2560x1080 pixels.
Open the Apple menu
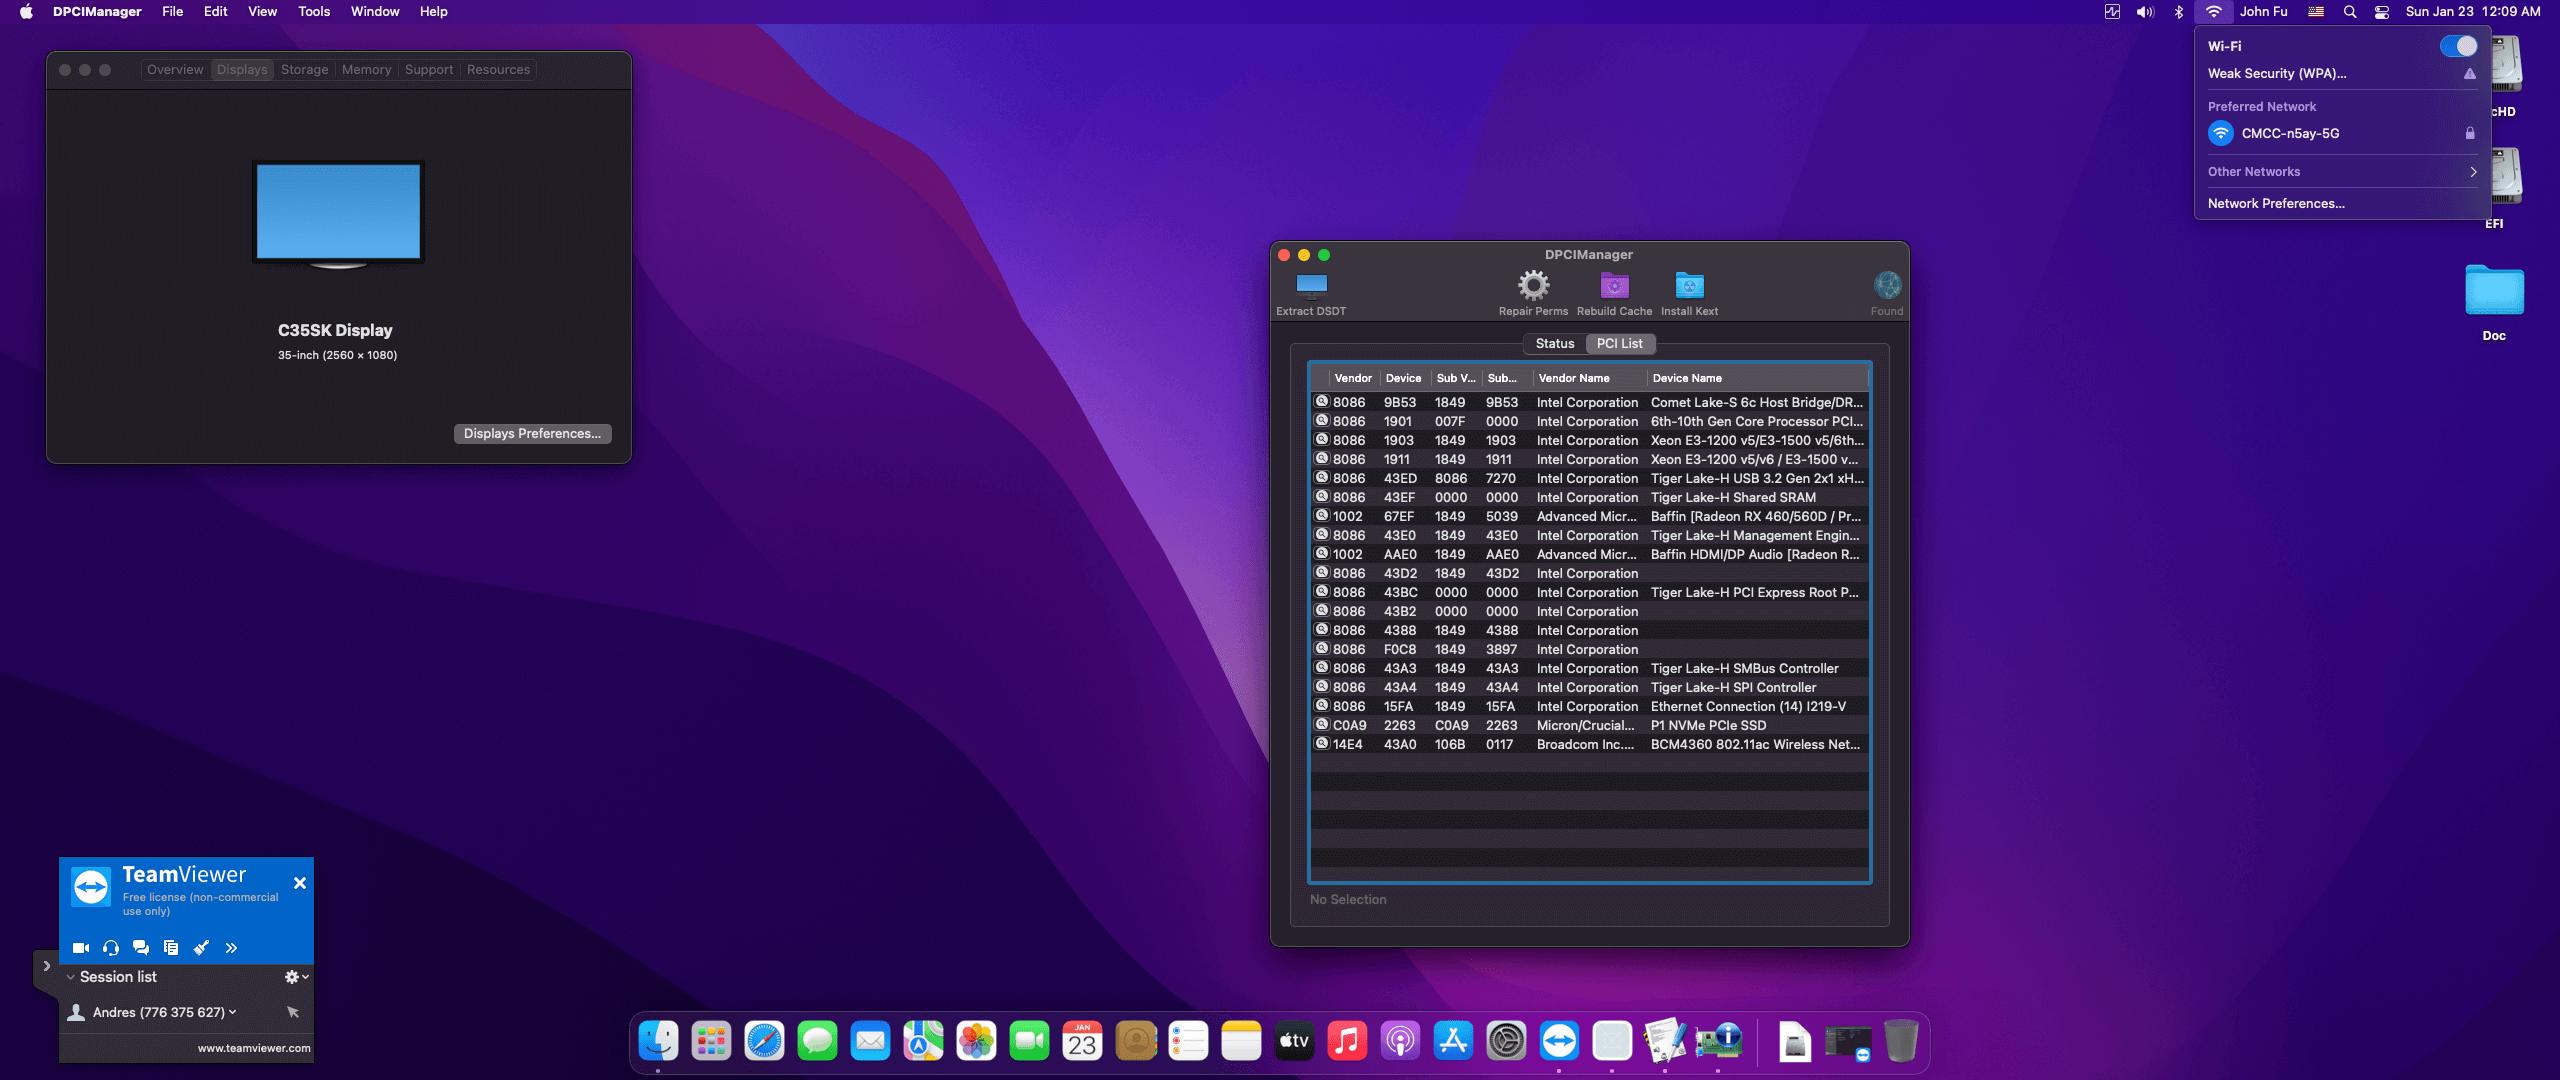[x=26, y=12]
